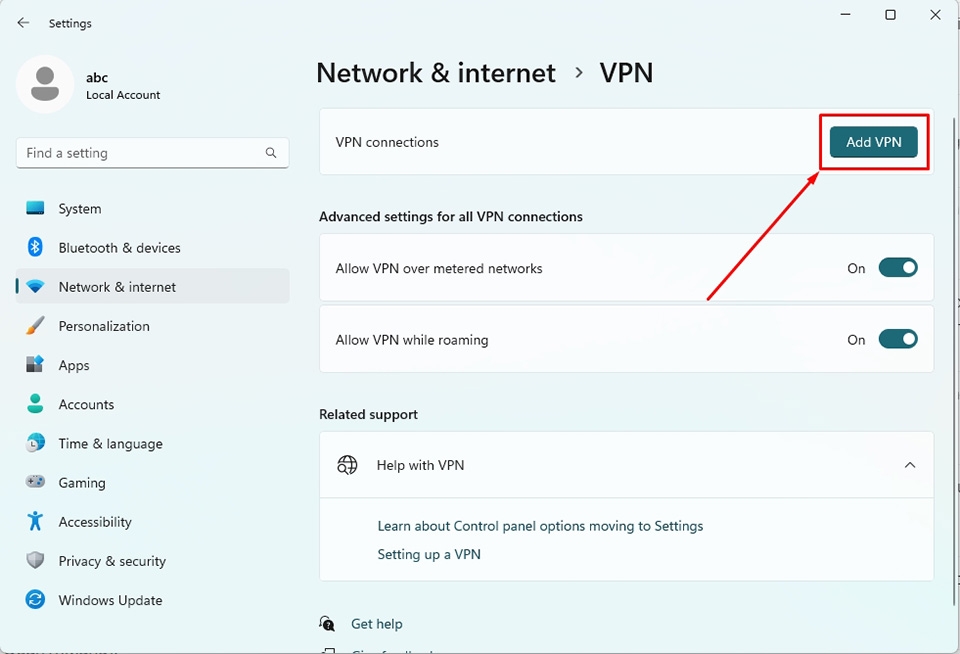Open the Setting up a VPN link

click(428, 554)
